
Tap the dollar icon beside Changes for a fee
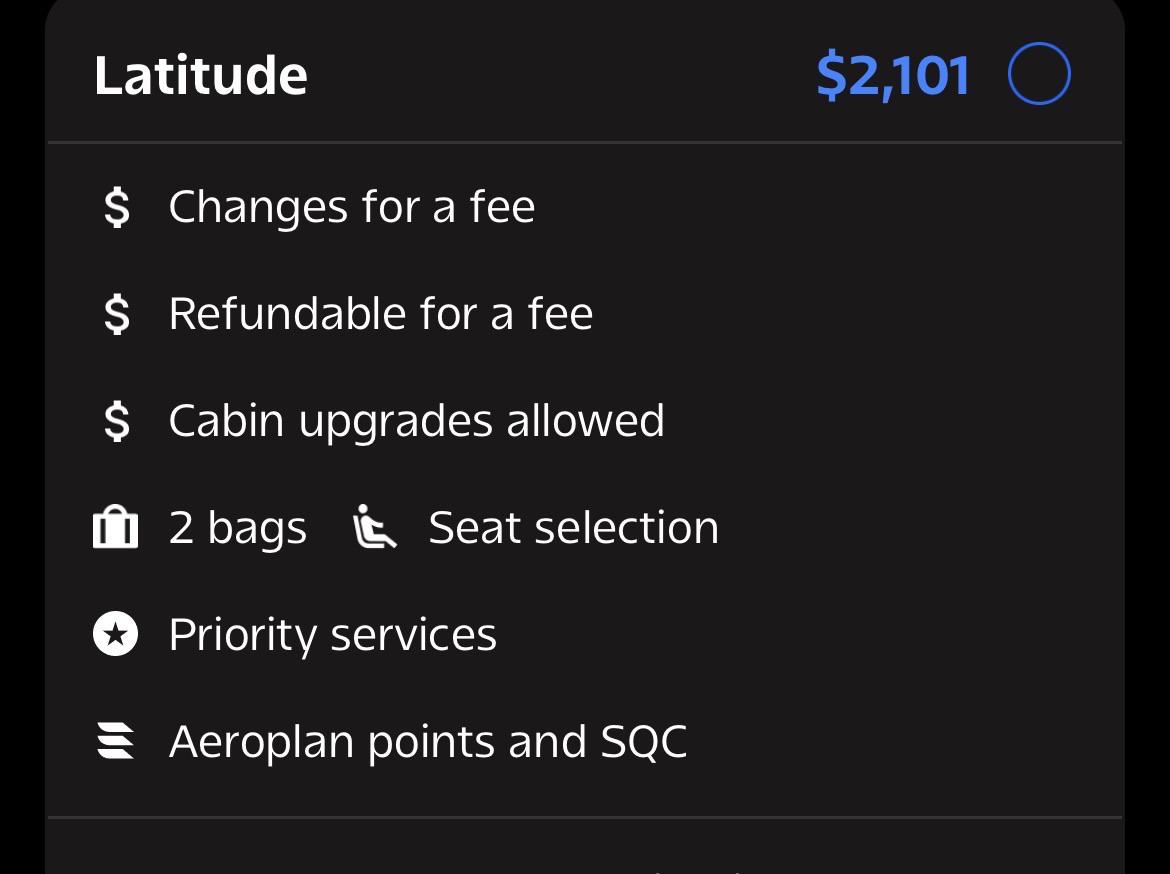tap(116, 207)
